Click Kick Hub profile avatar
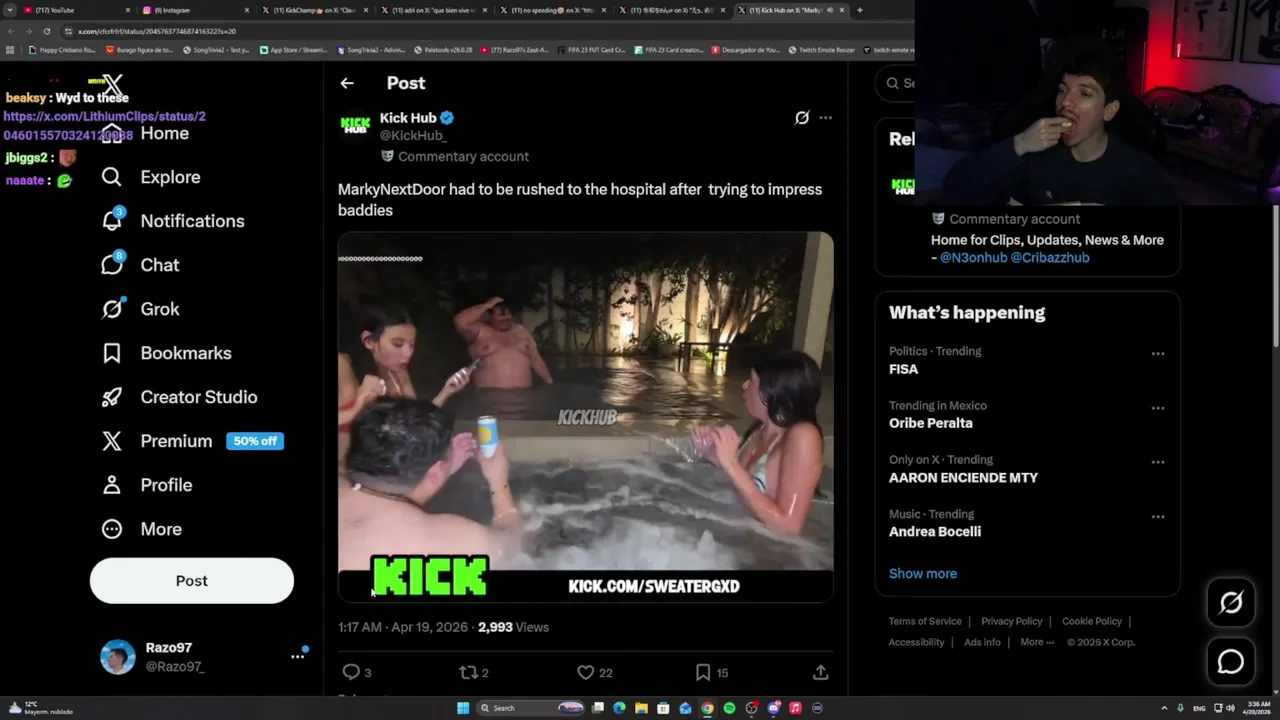The width and height of the screenshot is (1280, 720). (355, 126)
